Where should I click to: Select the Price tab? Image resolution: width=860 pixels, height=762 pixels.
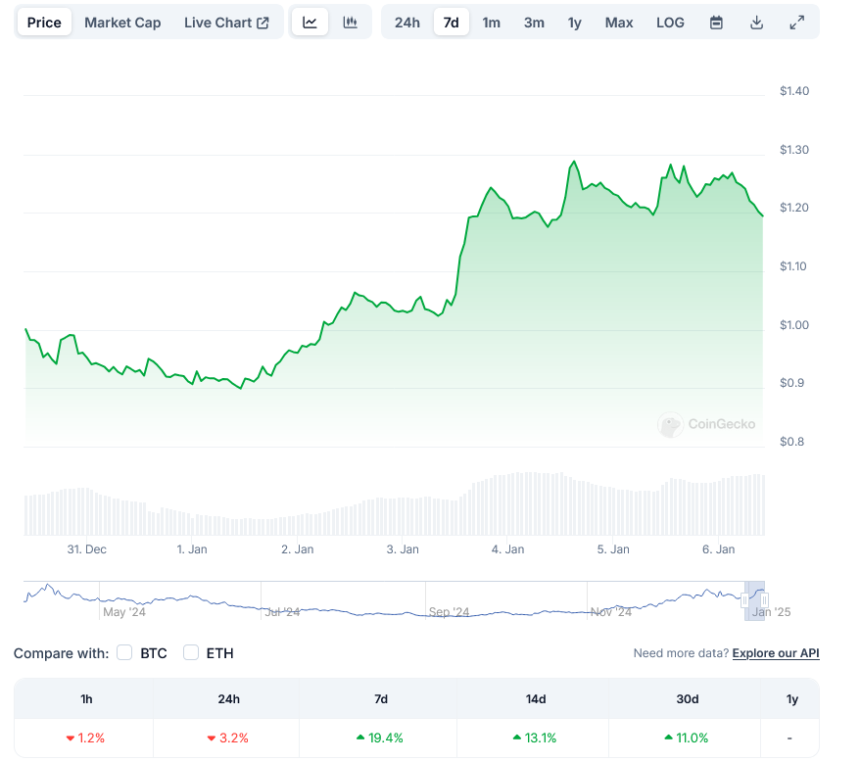coord(44,22)
